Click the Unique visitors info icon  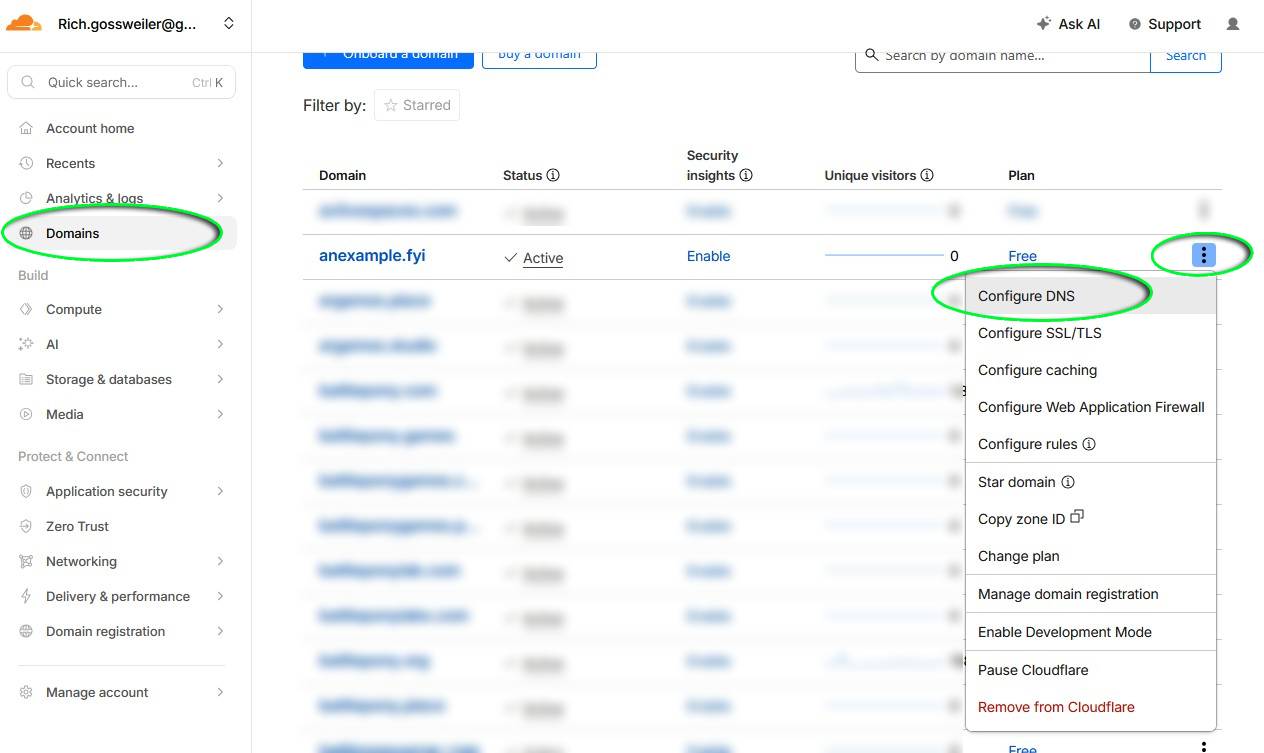point(927,175)
